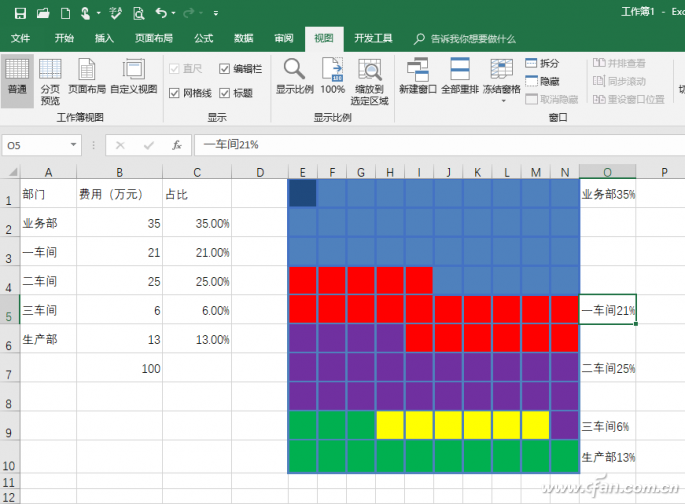685x504 pixels.
Task: Click the formula bar showing 一车间21%
Action: click(439, 145)
